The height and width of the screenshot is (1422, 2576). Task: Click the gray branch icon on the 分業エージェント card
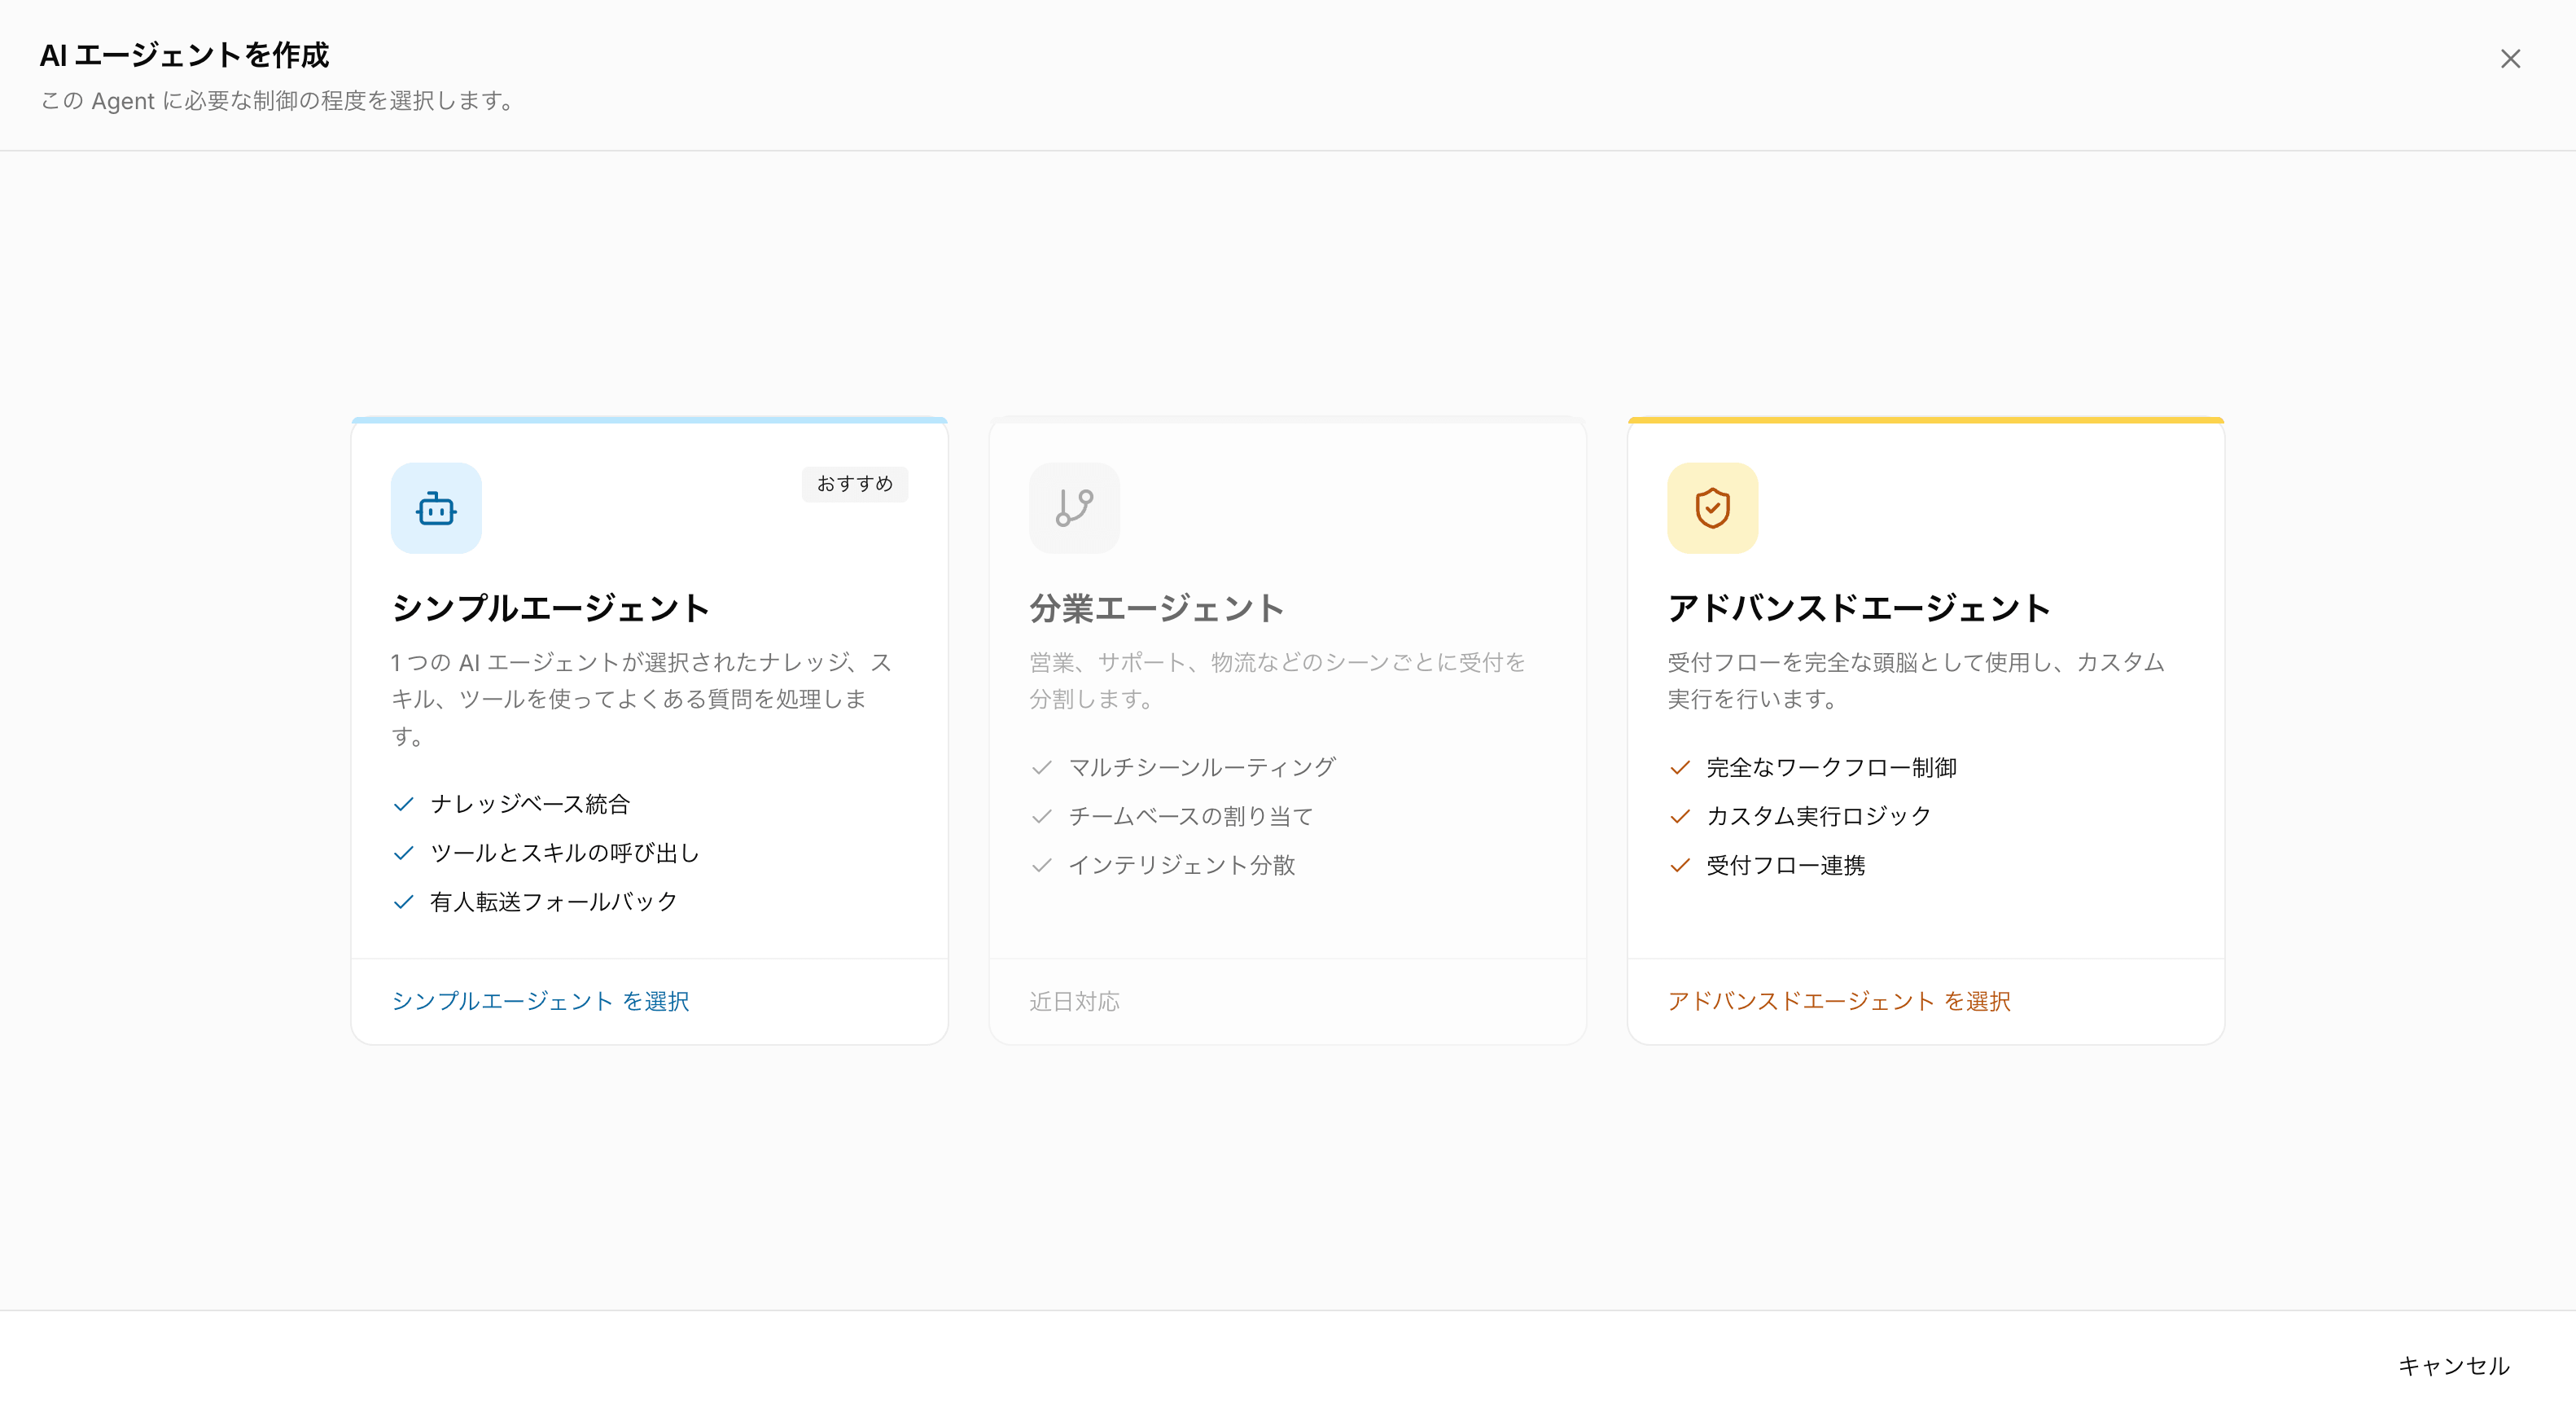(x=1074, y=508)
